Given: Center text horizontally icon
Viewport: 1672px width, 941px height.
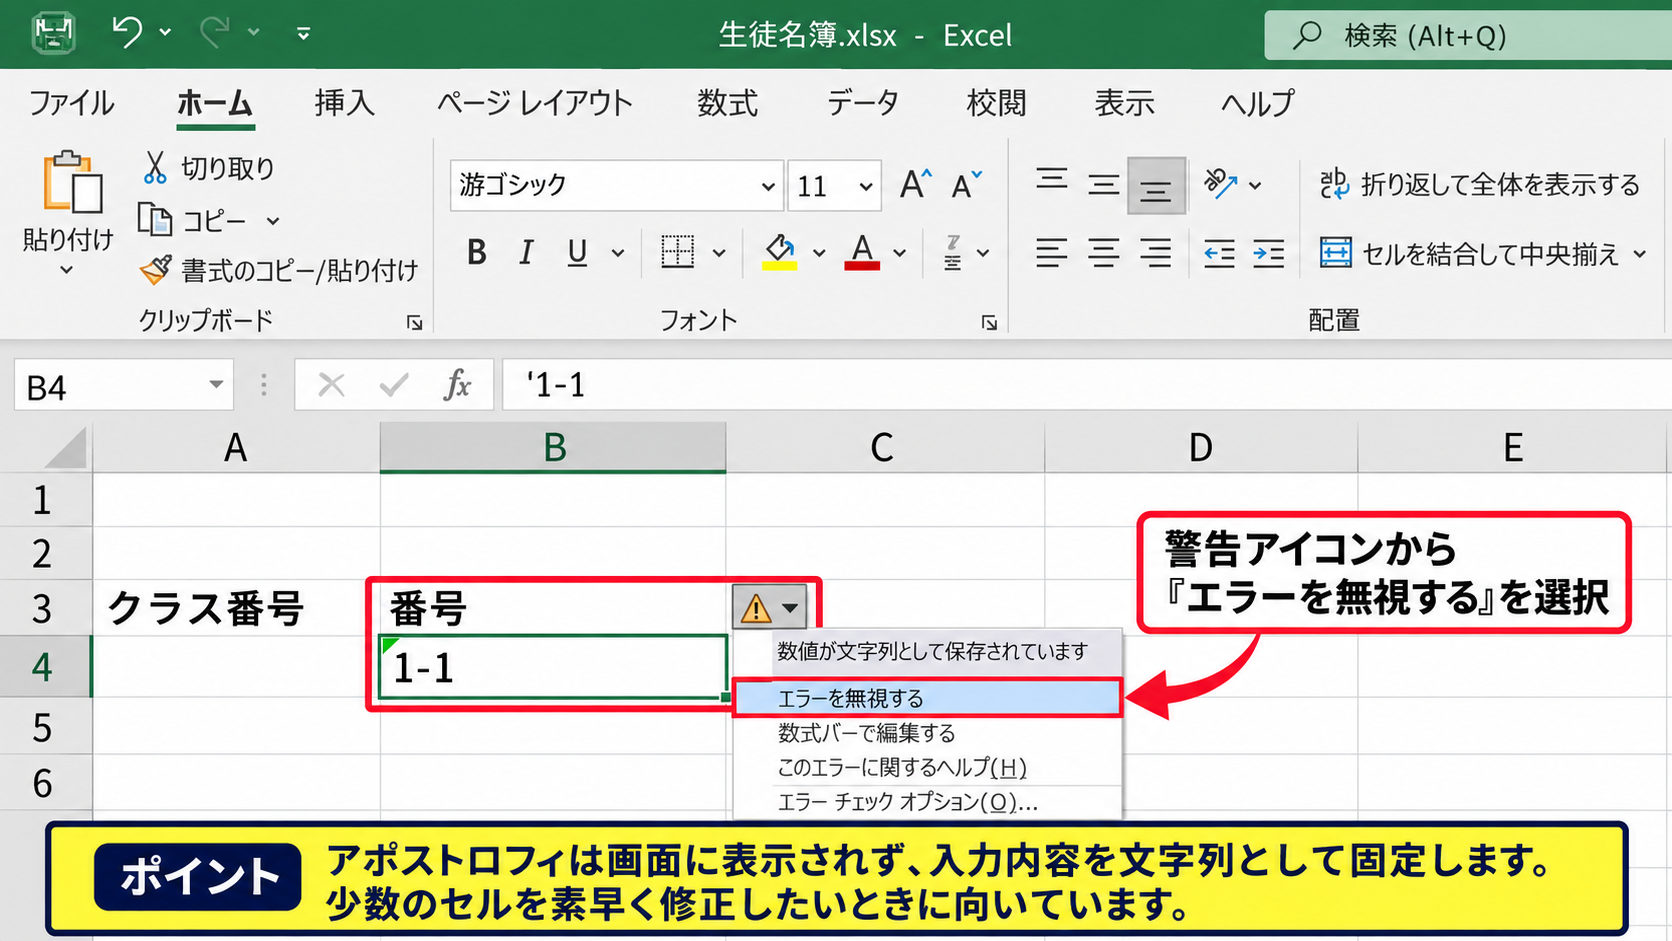Looking at the screenshot, I should pos(1103,253).
